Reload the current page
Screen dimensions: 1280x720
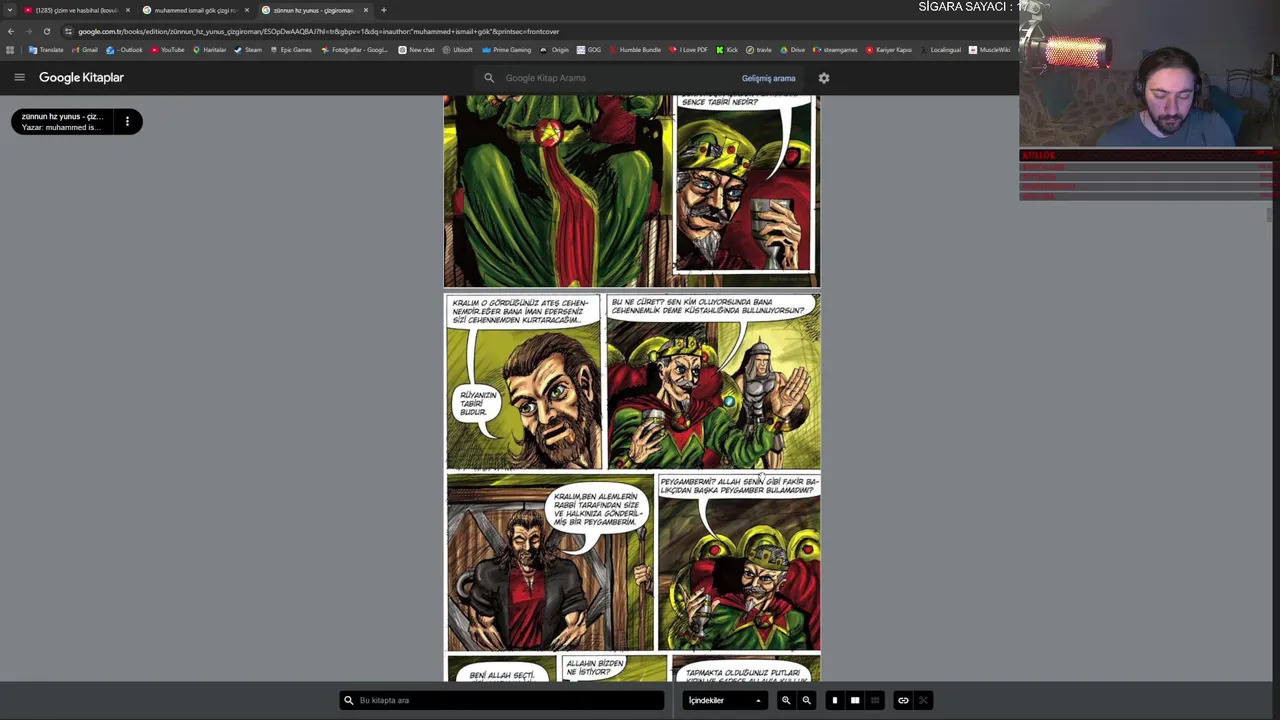click(x=46, y=31)
